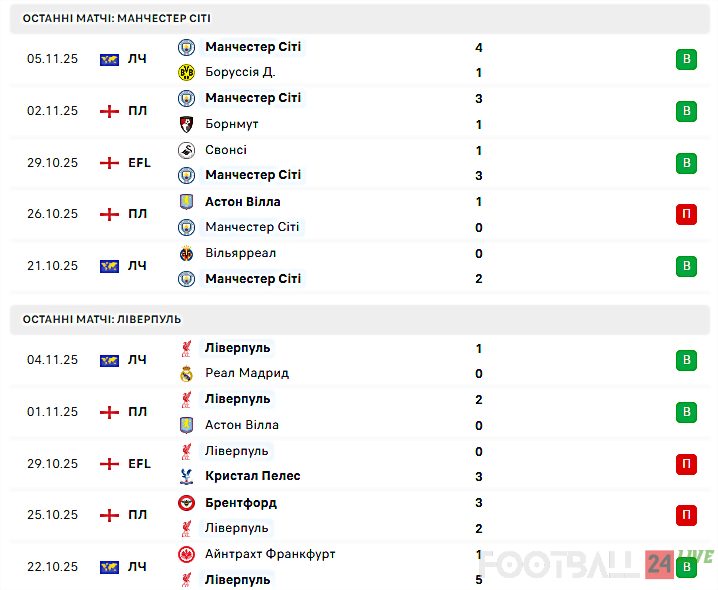Click the Real Madrid crest icon
This screenshot has width=718, height=590.
click(x=186, y=373)
